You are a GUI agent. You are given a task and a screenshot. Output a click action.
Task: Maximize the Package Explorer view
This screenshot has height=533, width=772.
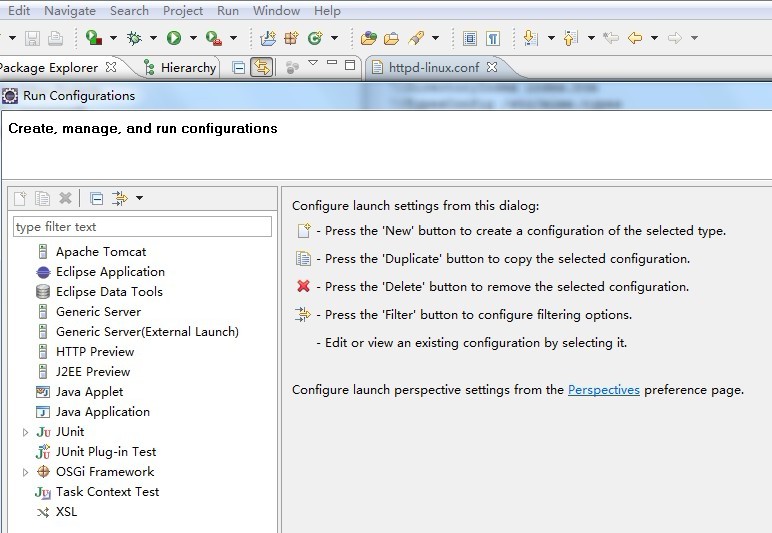pyautogui.click(x=350, y=64)
